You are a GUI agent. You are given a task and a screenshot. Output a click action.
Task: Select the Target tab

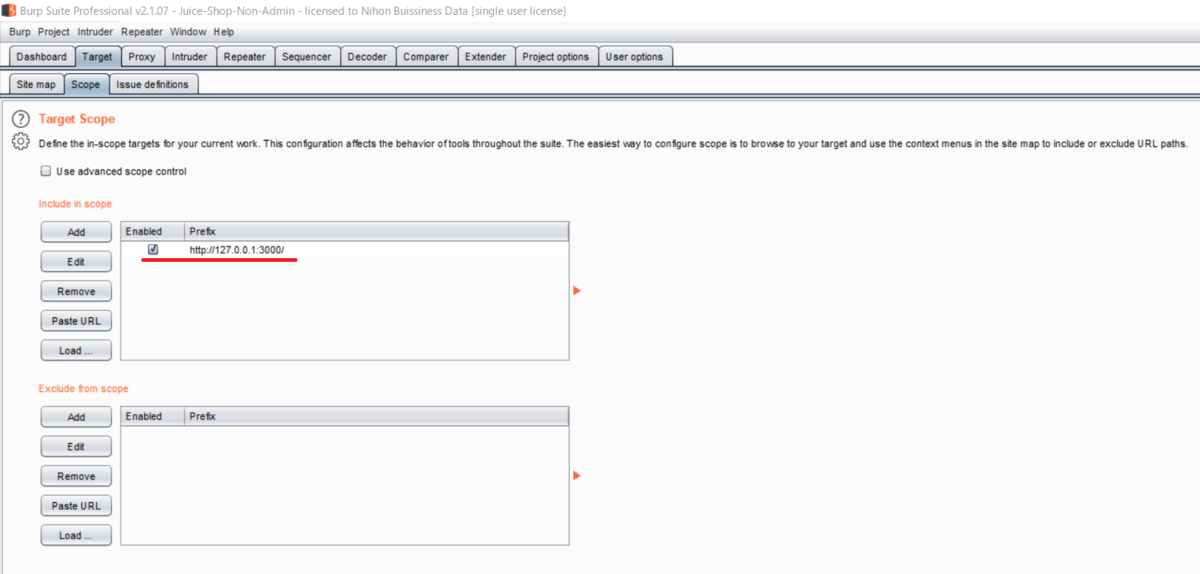98,57
